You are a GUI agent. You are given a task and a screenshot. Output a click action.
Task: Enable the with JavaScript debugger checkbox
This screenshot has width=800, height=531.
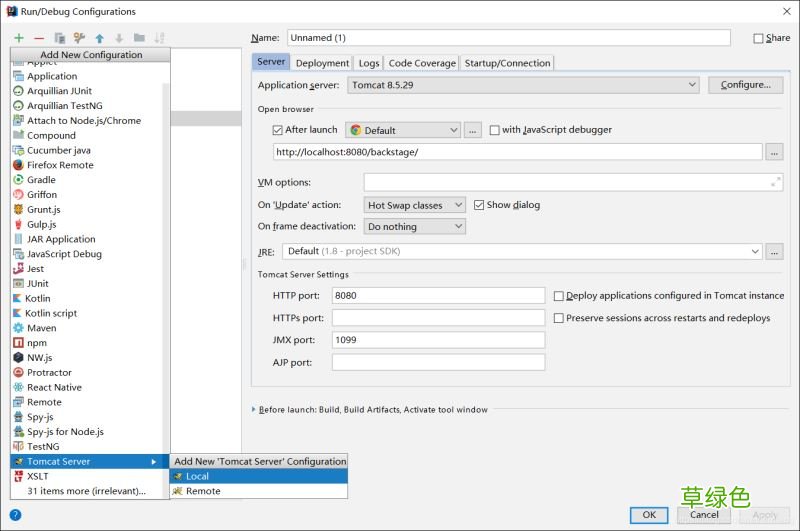(495, 130)
